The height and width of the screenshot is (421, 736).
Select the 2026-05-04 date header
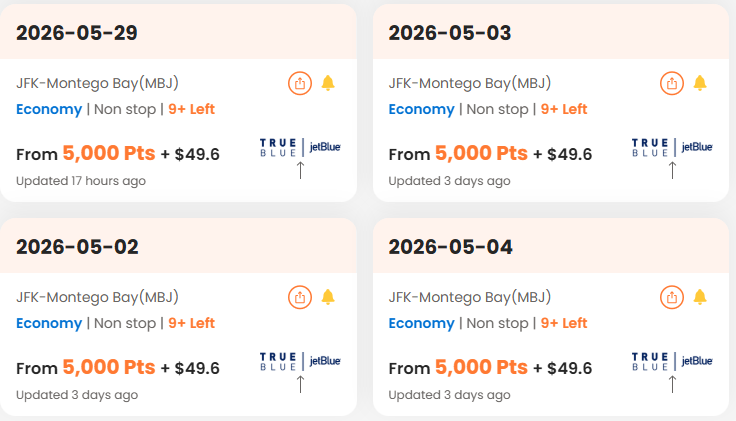449,247
